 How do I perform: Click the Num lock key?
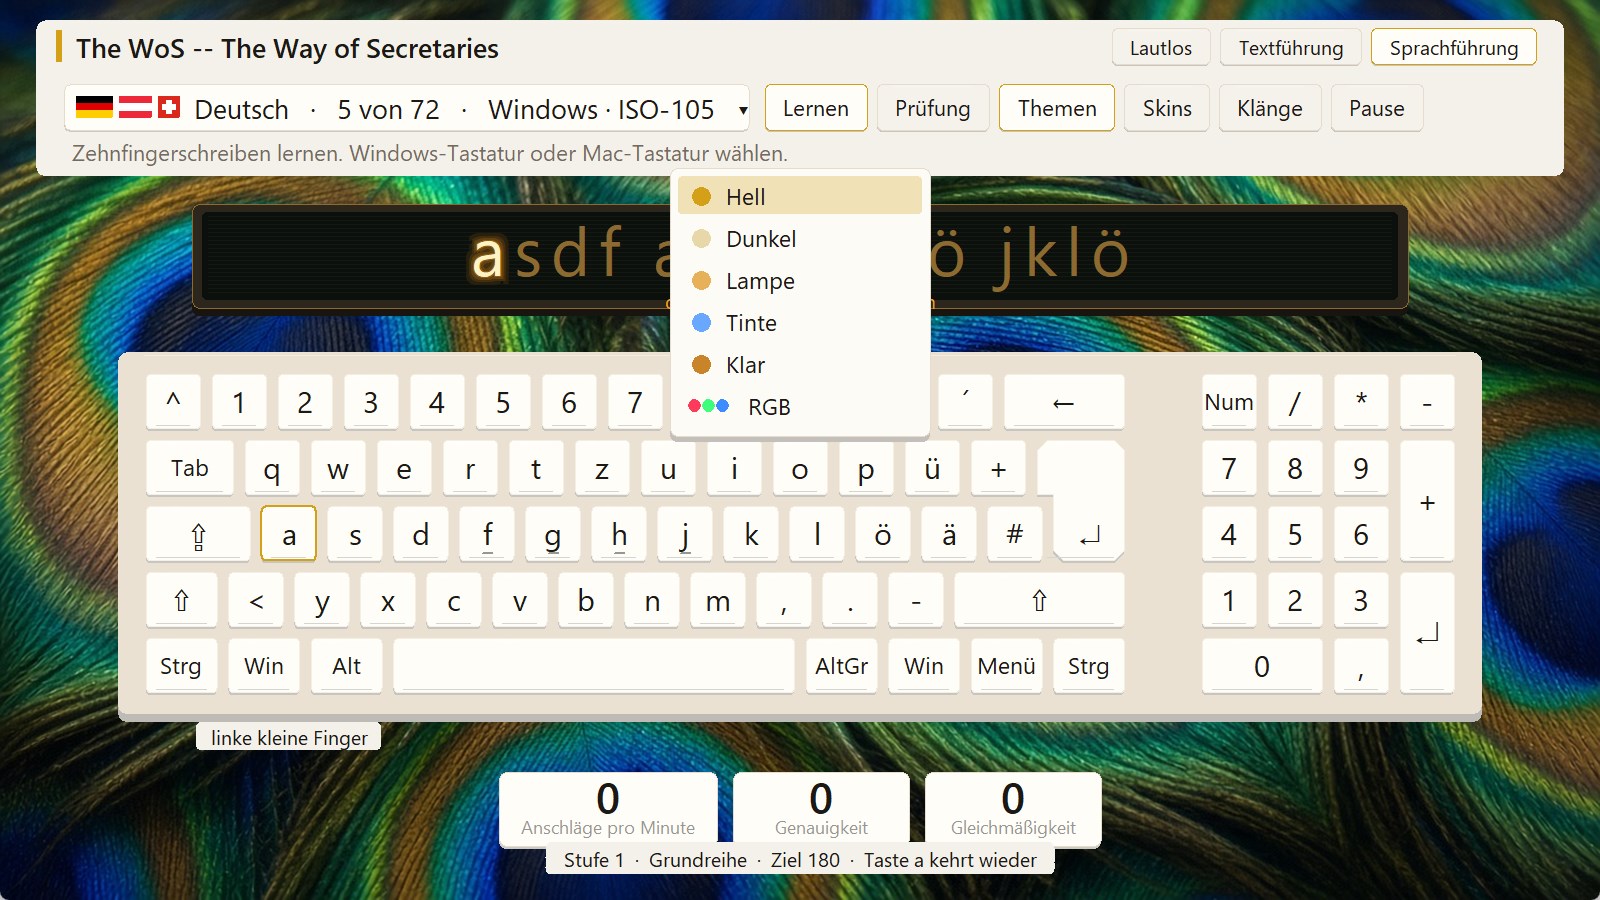(x=1229, y=402)
